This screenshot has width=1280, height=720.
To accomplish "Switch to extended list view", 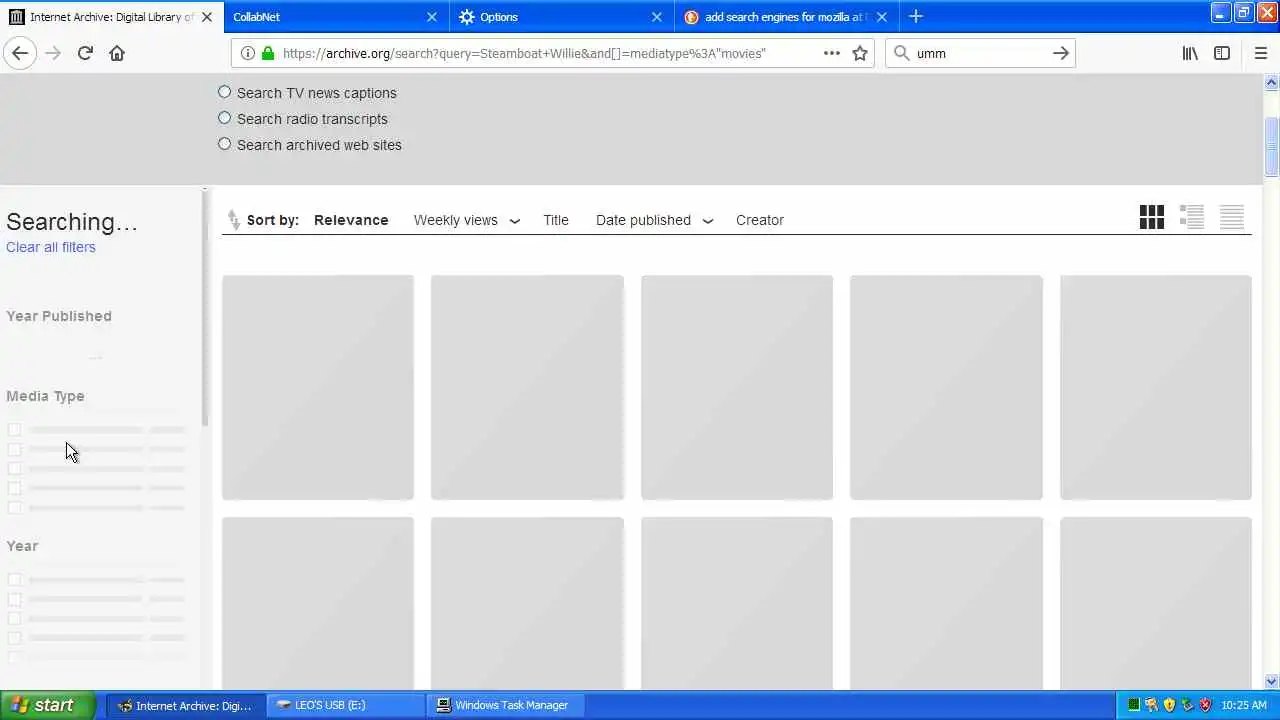I will [1192, 217].
